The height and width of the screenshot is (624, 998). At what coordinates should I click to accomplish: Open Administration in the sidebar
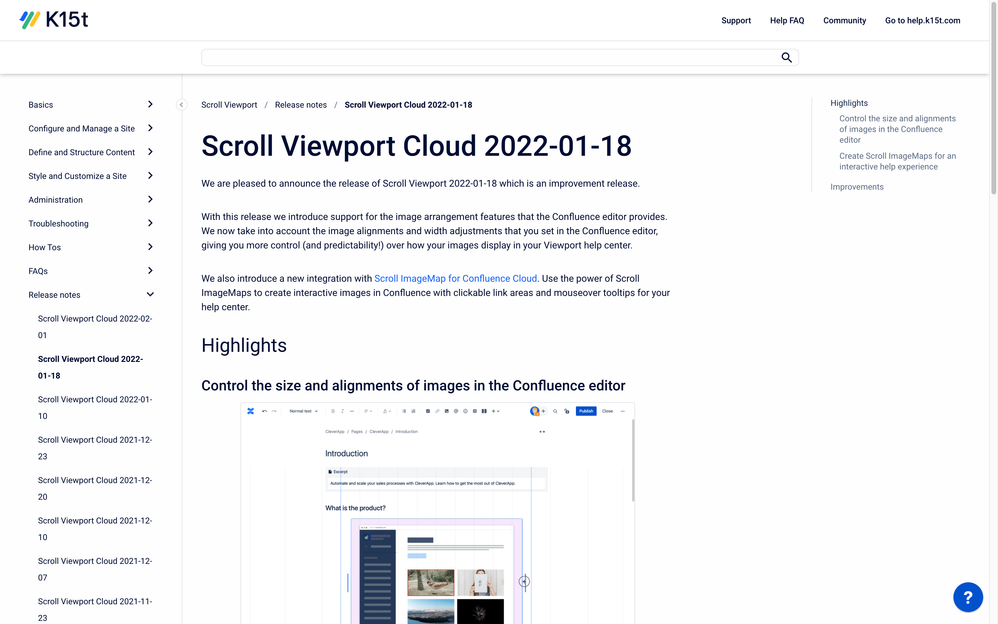(x=55, y=200)
